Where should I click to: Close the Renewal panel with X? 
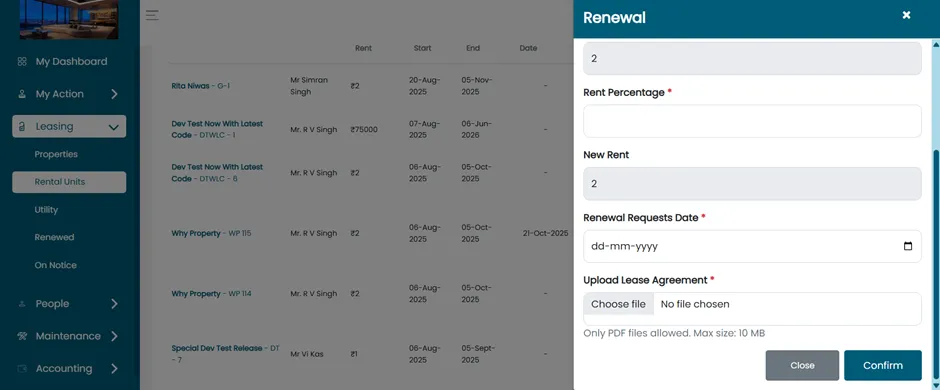pos(906,15)
